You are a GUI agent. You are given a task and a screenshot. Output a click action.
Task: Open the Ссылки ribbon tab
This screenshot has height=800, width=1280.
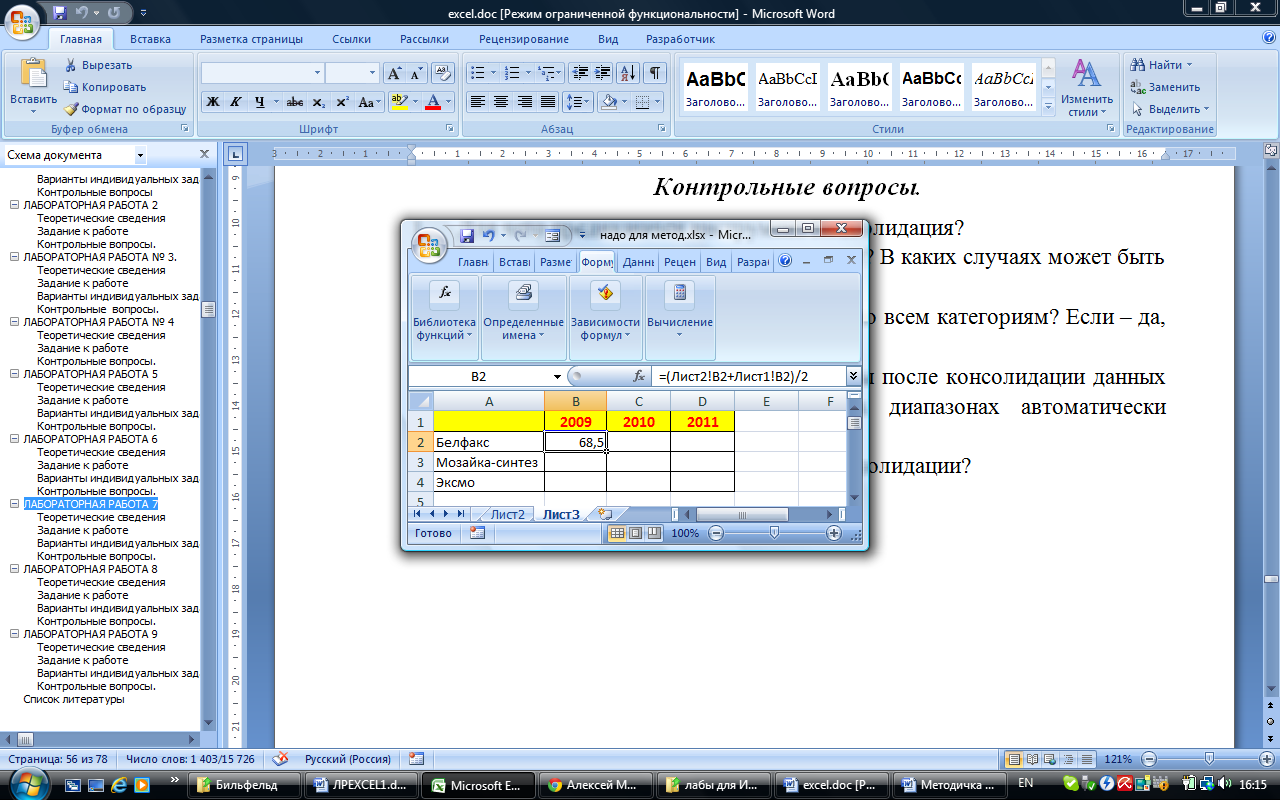tap(351, 39)
